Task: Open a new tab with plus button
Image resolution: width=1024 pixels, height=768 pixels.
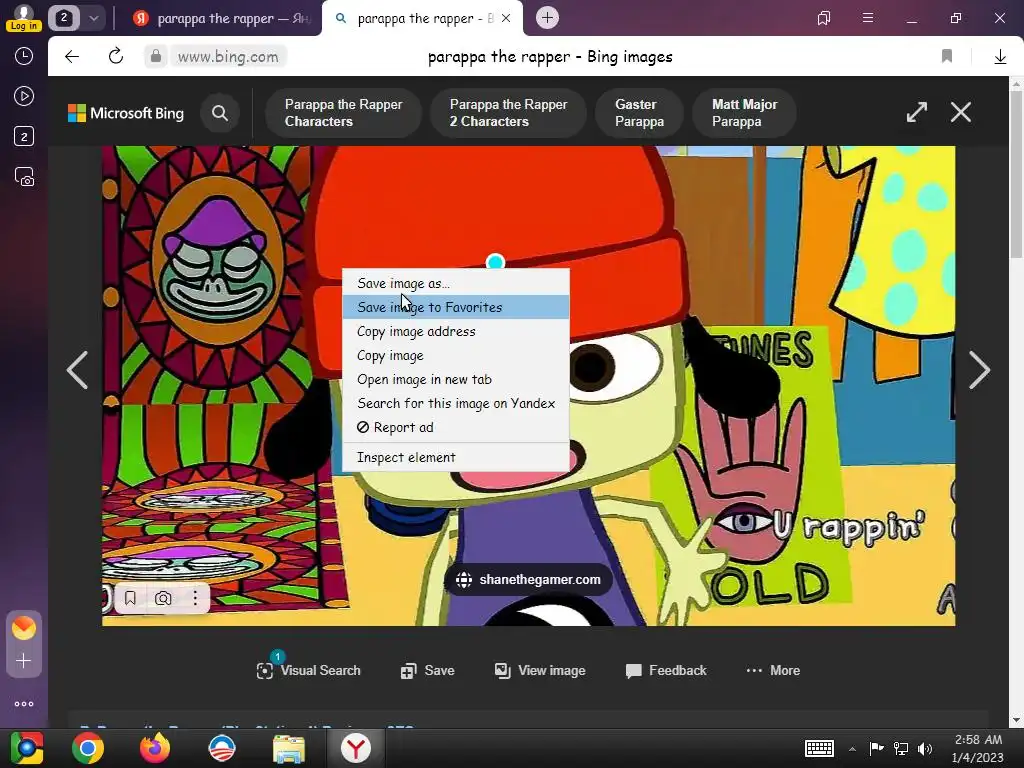Action: [547, 18]
